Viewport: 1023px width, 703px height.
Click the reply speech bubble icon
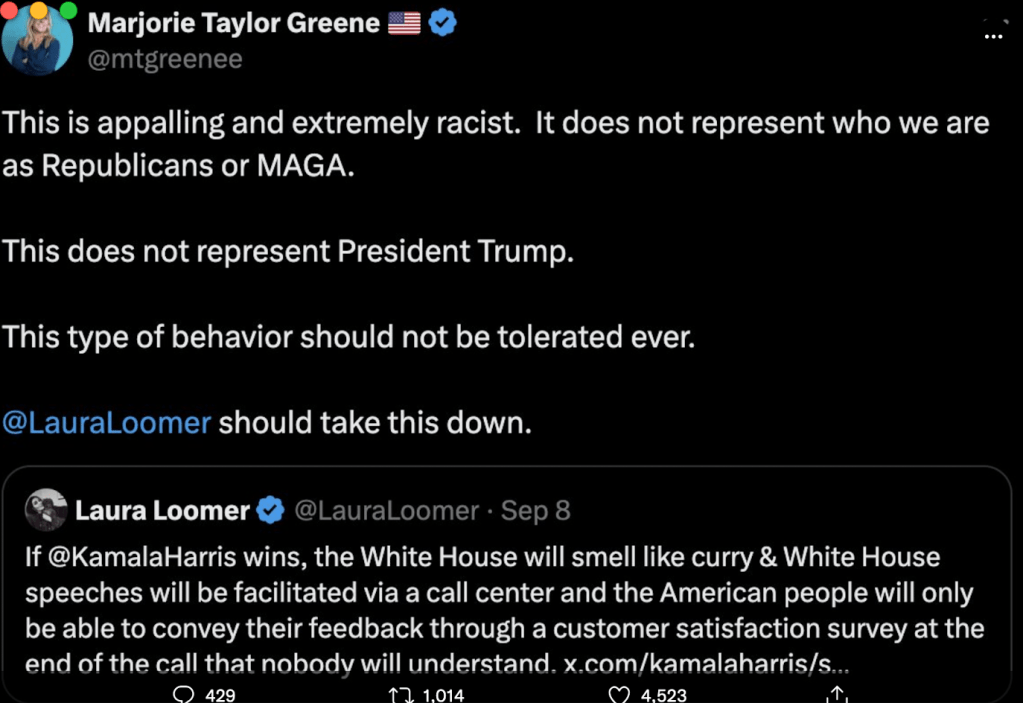(x=183, y=694)
